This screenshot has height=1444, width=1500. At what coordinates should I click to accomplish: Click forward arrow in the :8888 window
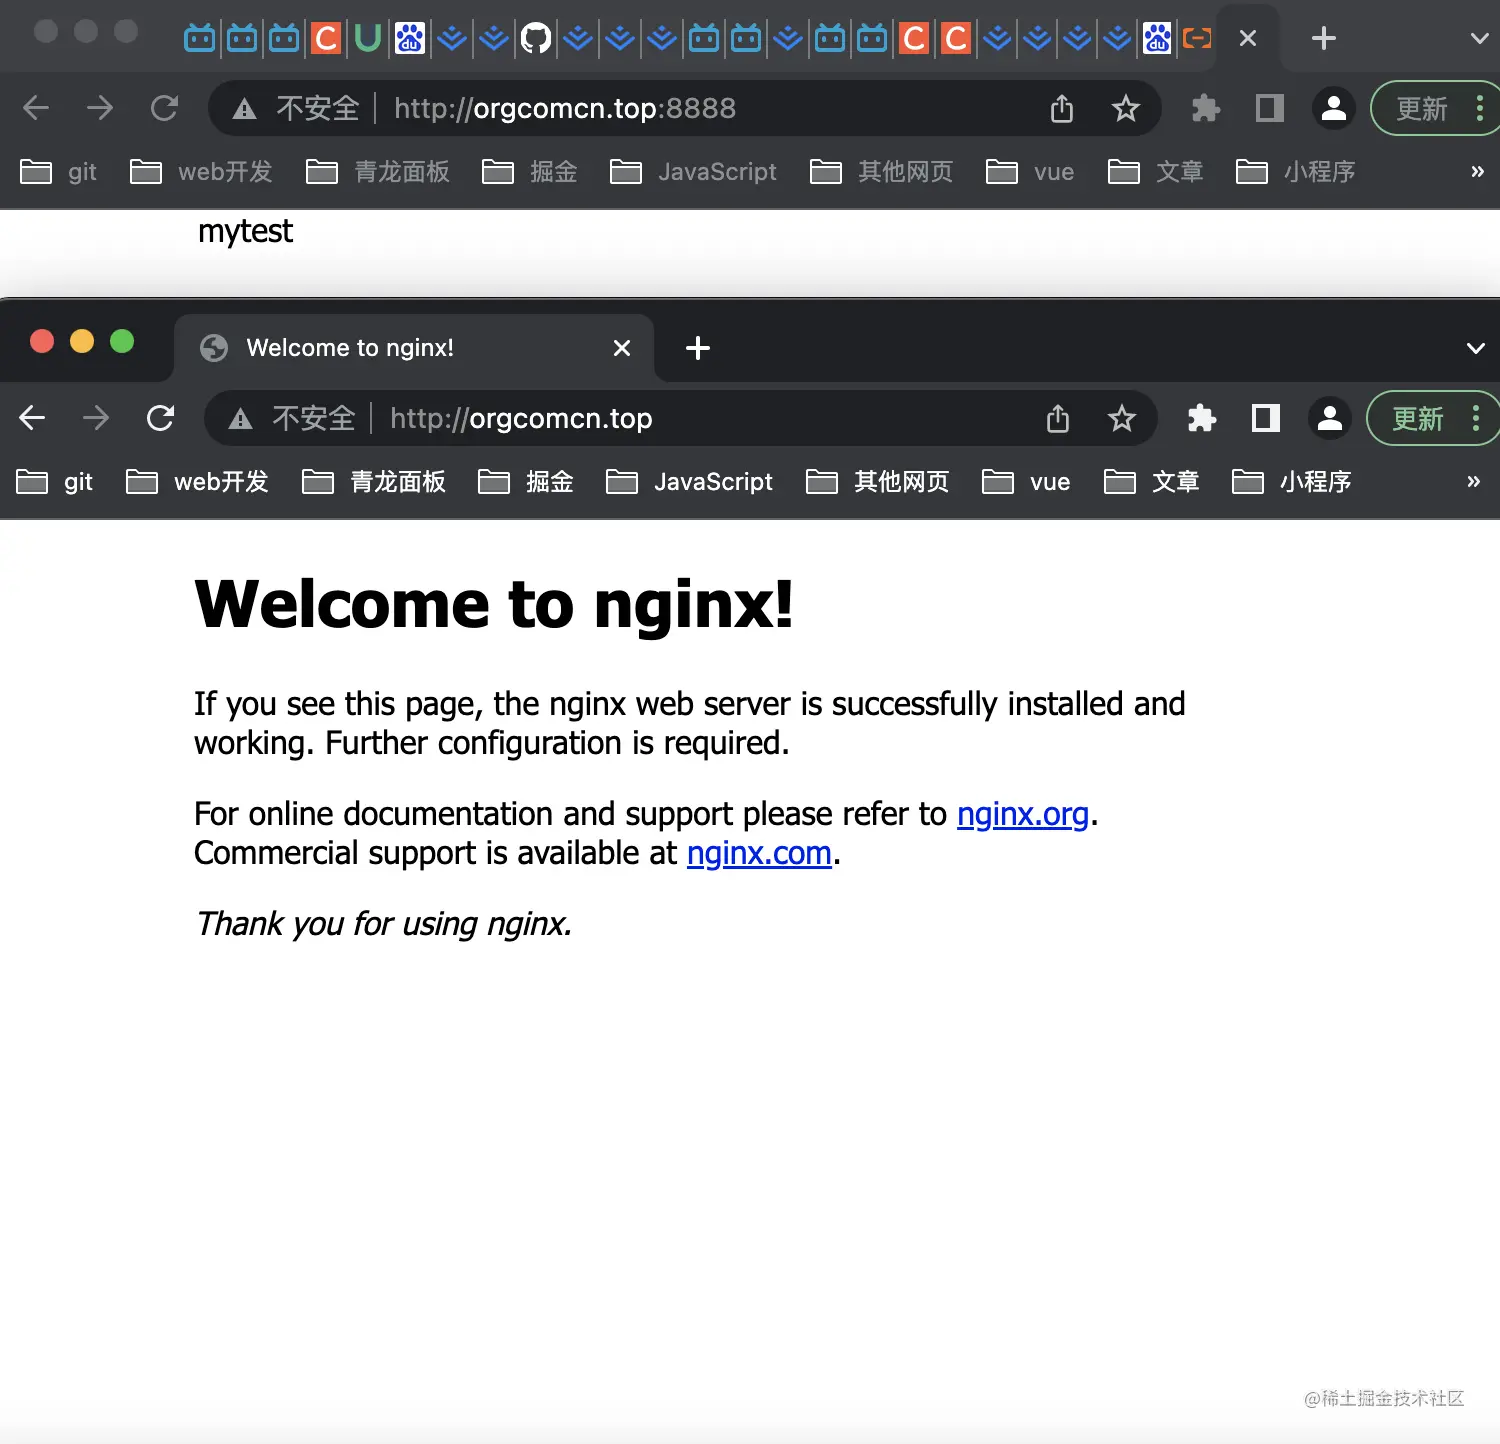coord(100,108)
